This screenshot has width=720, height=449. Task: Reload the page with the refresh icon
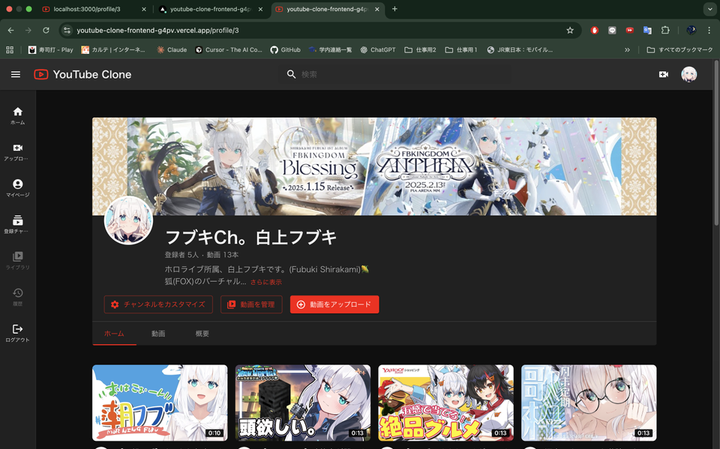tap(46, 30)
